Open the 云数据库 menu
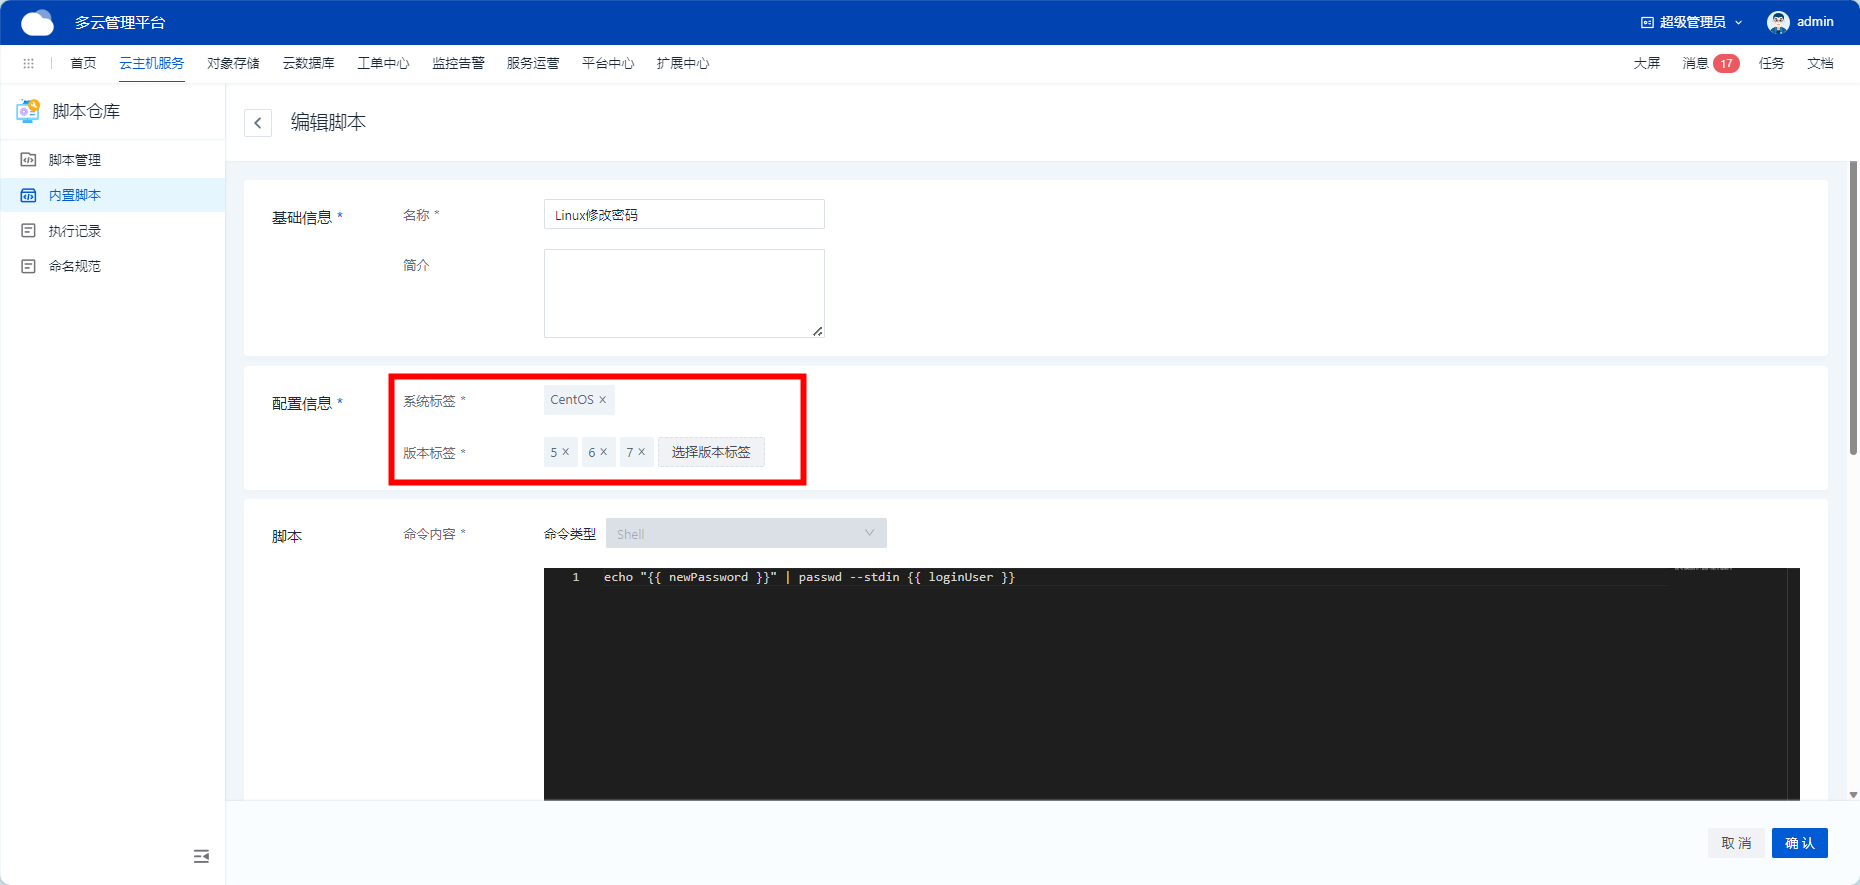Viewport: 1860px width, 885px height. tap(308, 63)
